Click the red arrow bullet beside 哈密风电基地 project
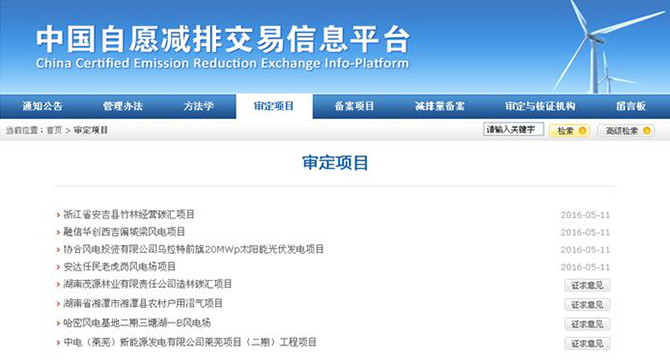Image resolution: width=670 pixels, height=361 pixels. [58, 323]
